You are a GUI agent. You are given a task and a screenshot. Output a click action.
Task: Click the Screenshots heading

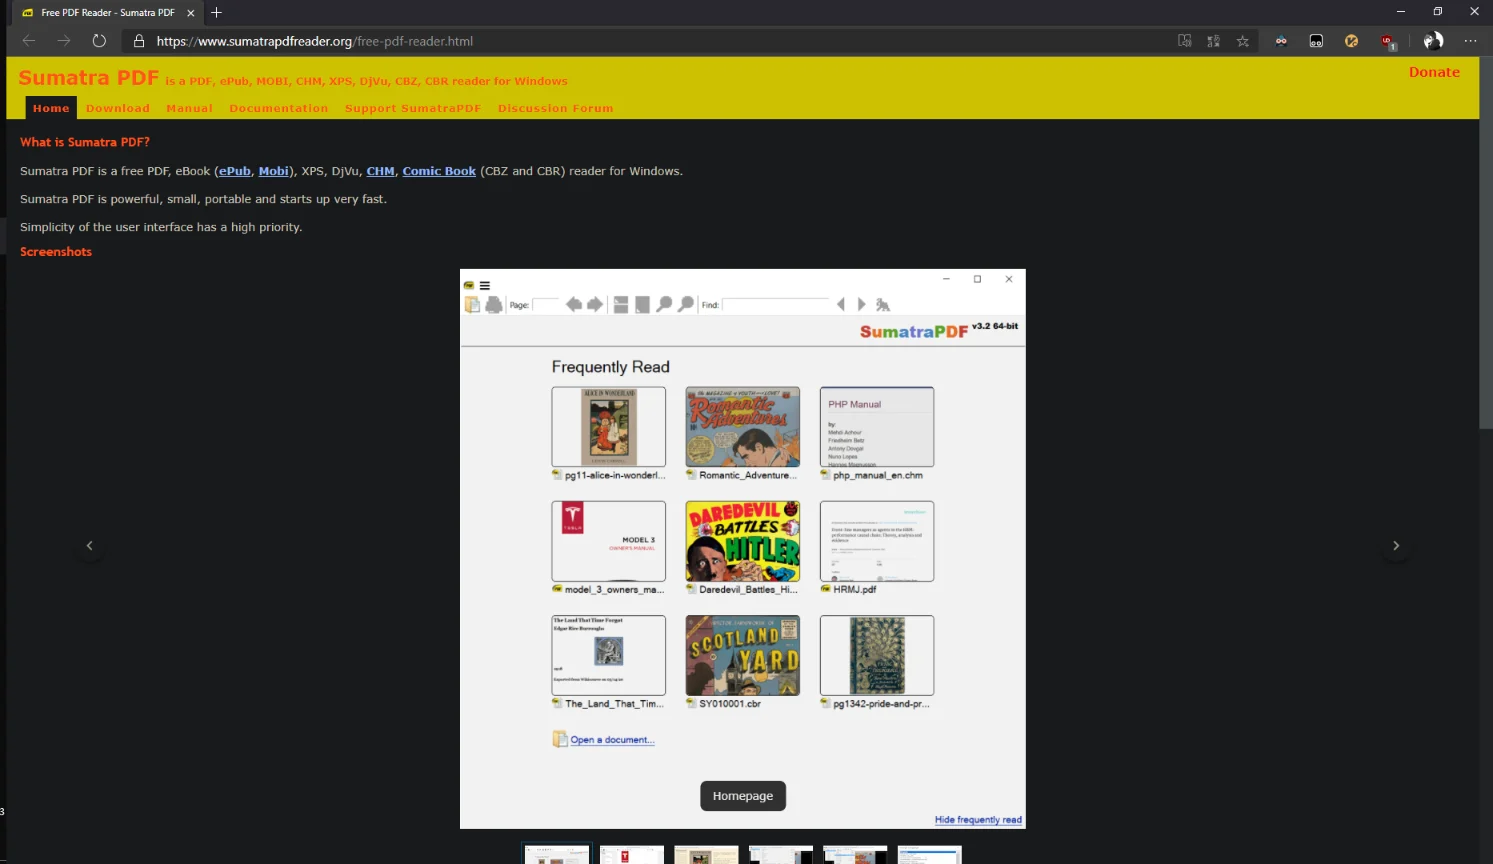point(56,252)
